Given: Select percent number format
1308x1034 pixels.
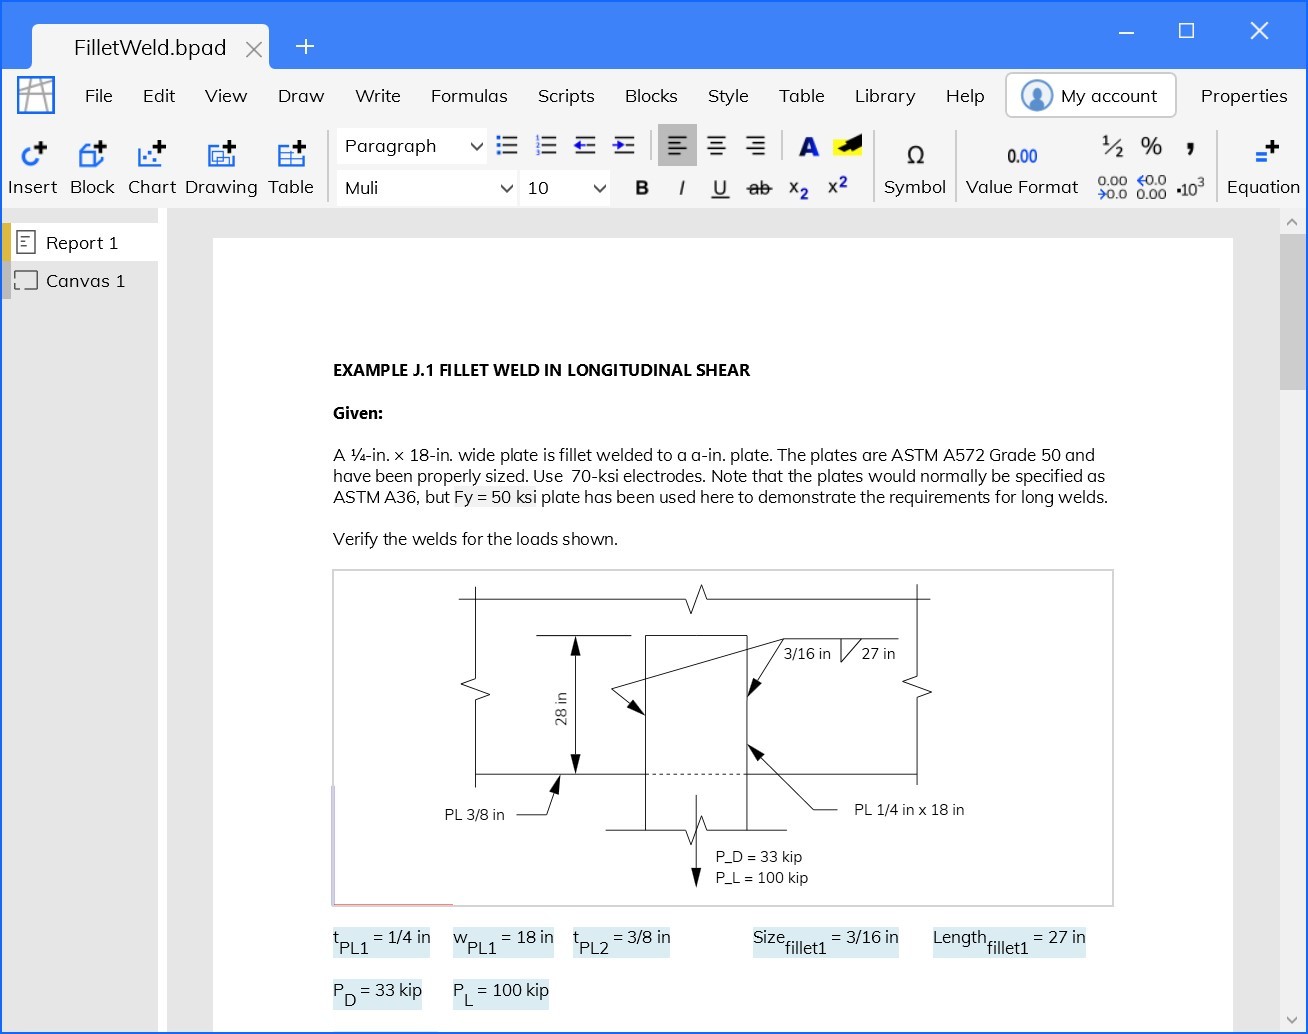Looking at the screenshot, I should (x=1151, y=146).
